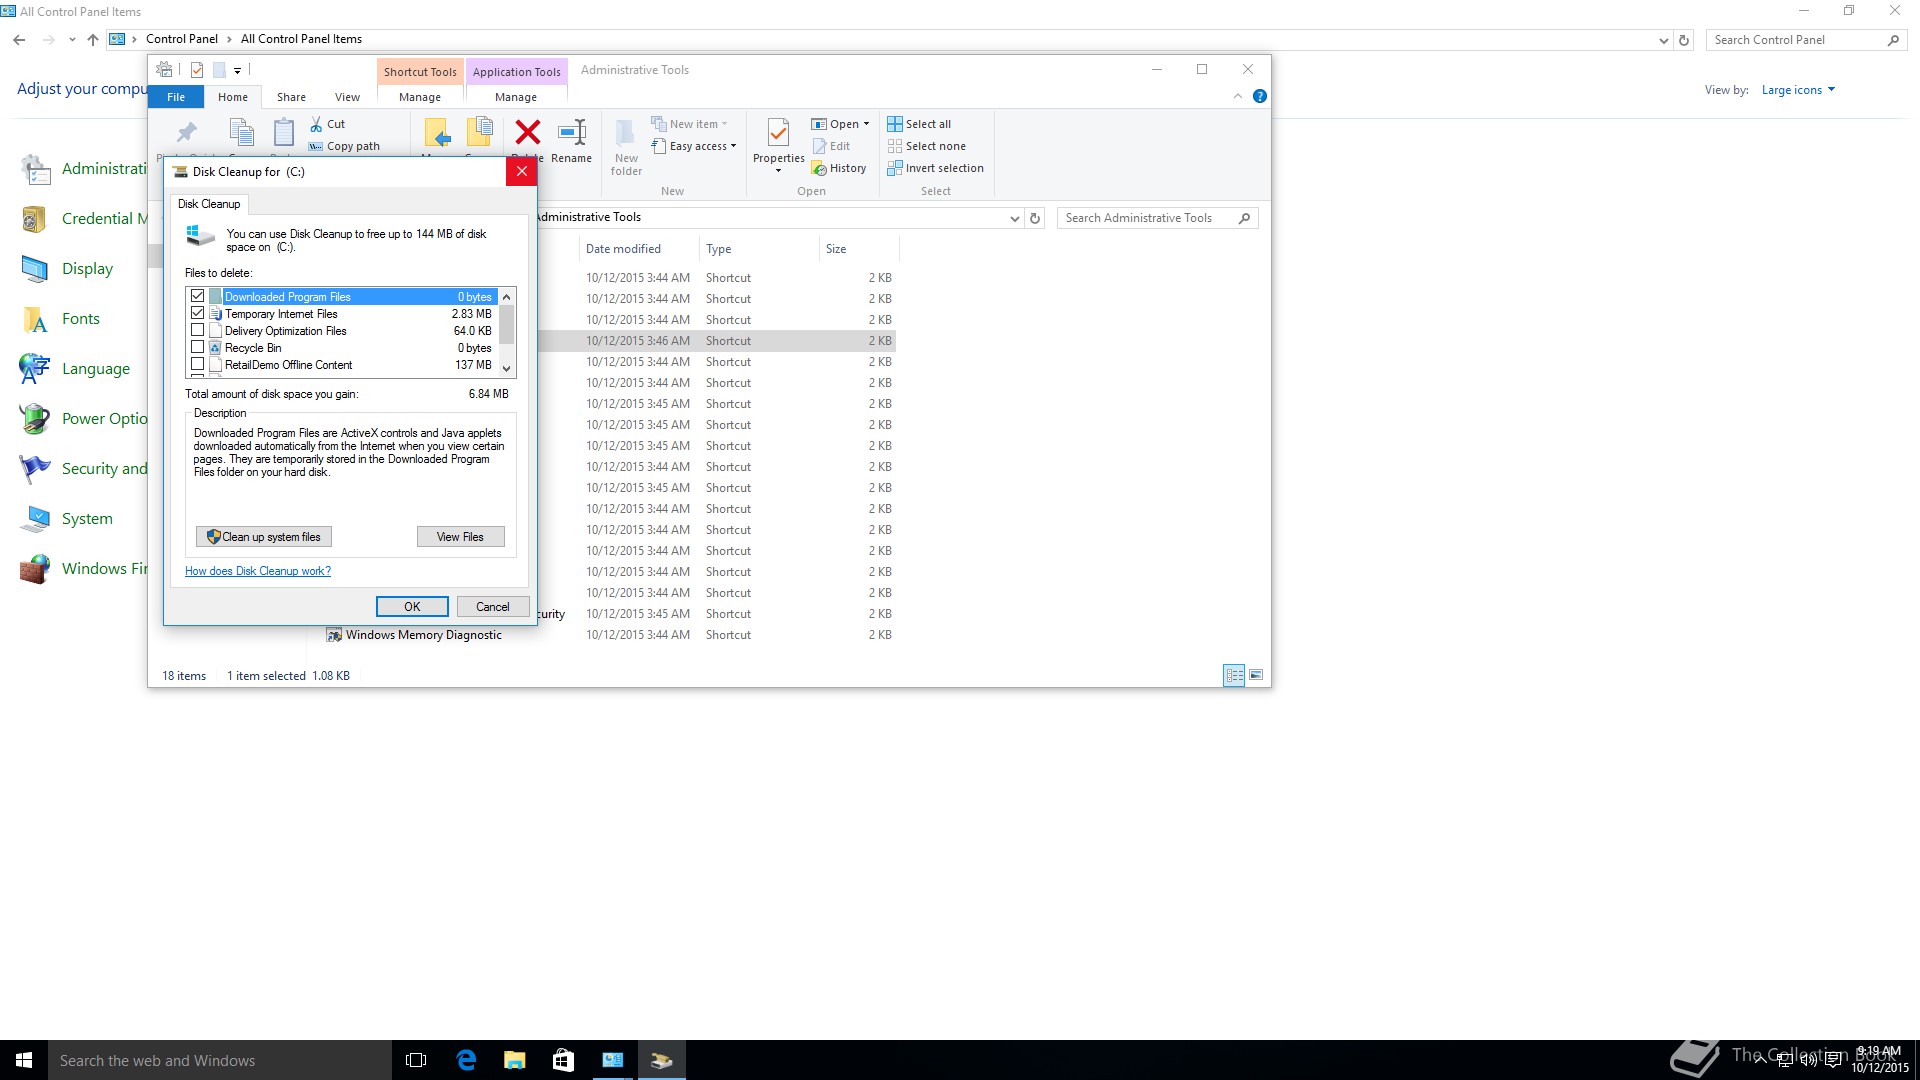
Task: Open How does Disk Cleanup work link
Action: pyautogui.click(x=257, y=571)
